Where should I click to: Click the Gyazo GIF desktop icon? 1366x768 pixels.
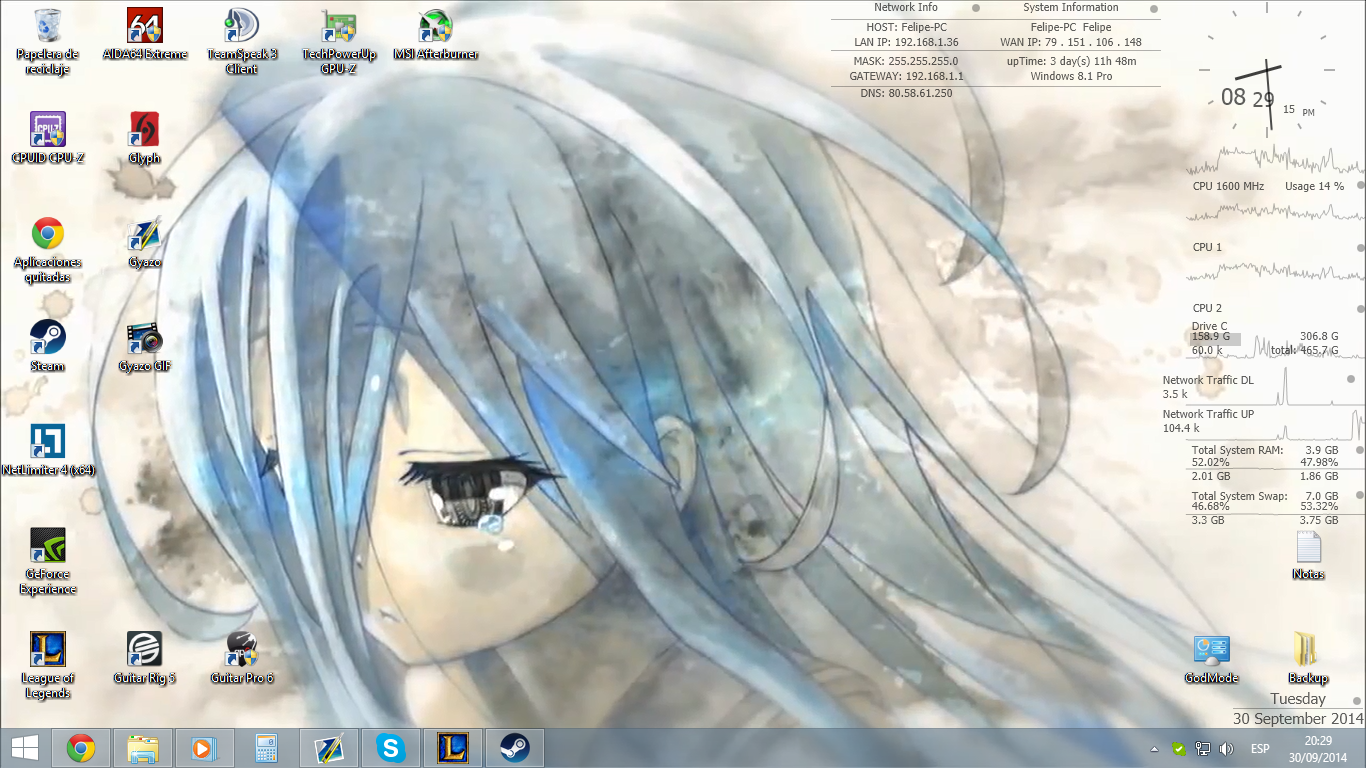click(145, 346)
